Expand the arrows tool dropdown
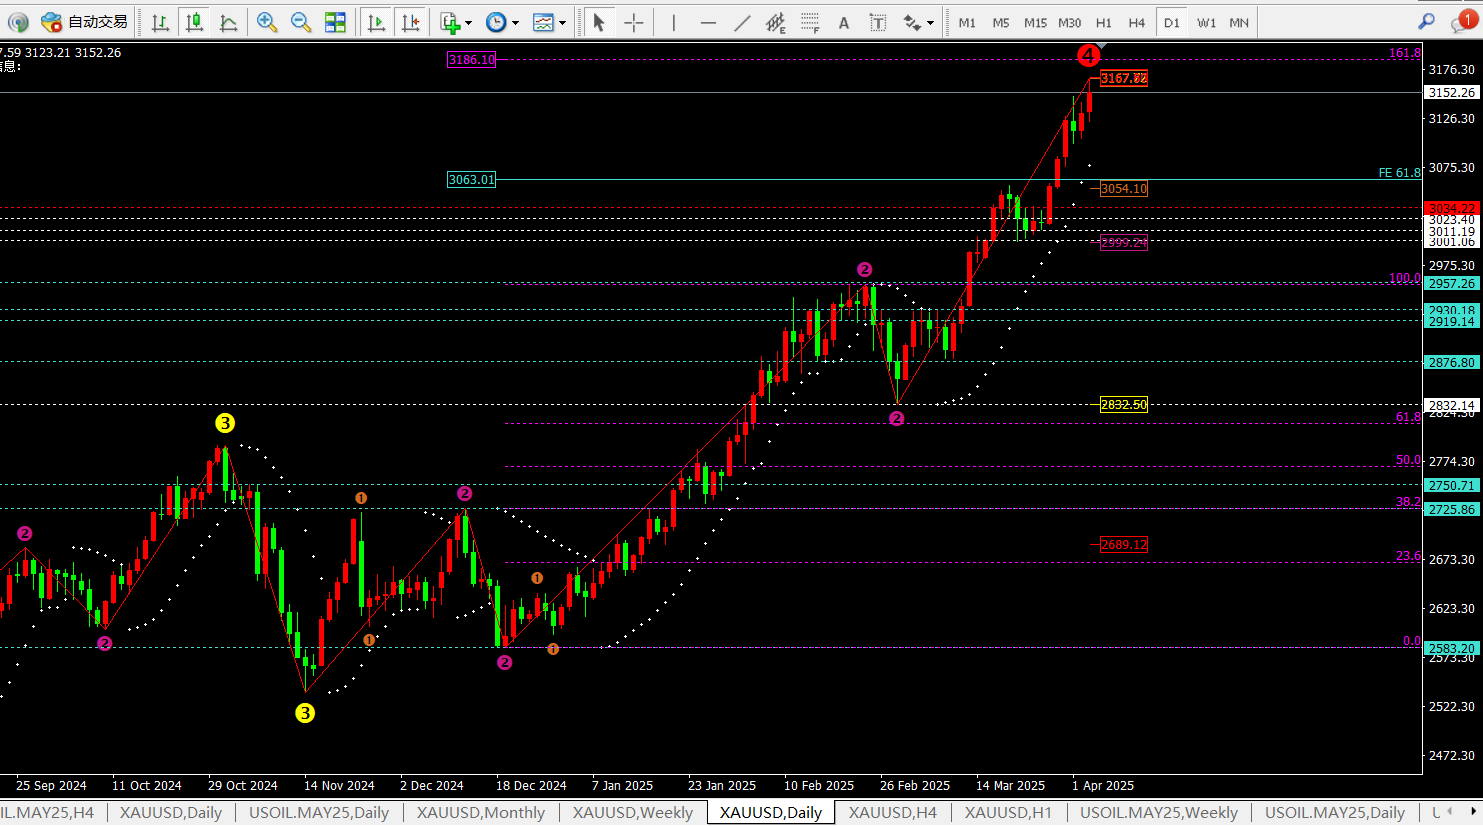This screenshot has height=826, width=1483. click(931, 23)
